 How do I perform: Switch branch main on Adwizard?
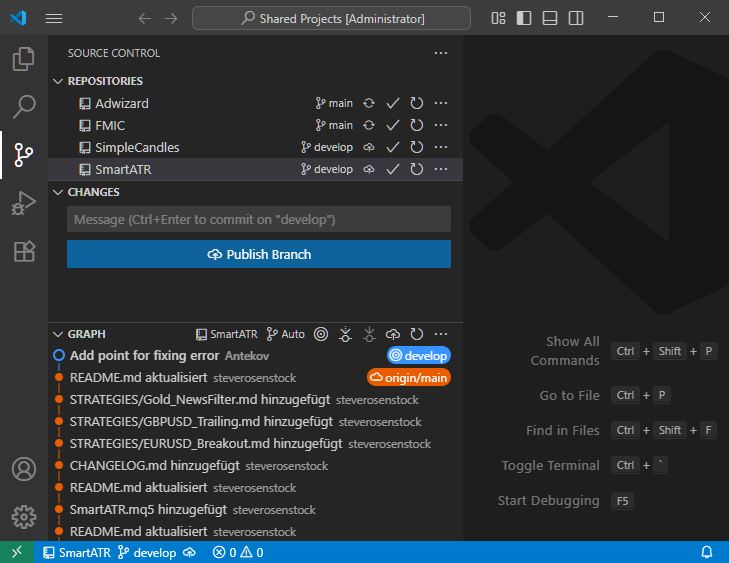point(334,103)
